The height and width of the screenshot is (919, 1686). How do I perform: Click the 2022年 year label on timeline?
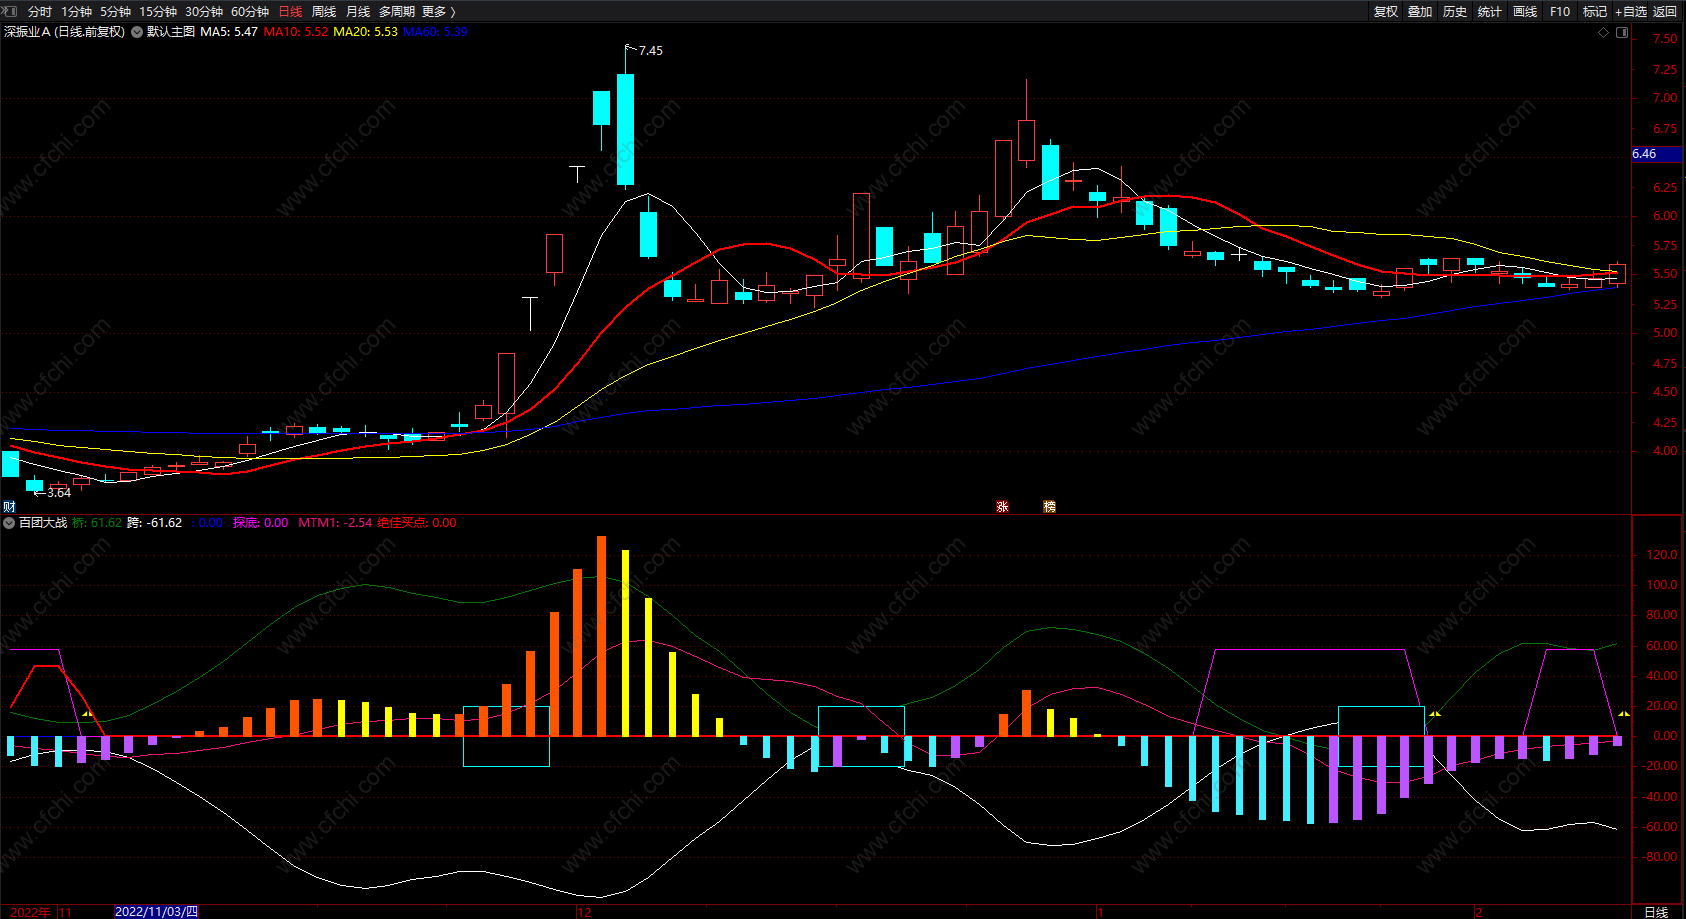click(x=30, y=912)
